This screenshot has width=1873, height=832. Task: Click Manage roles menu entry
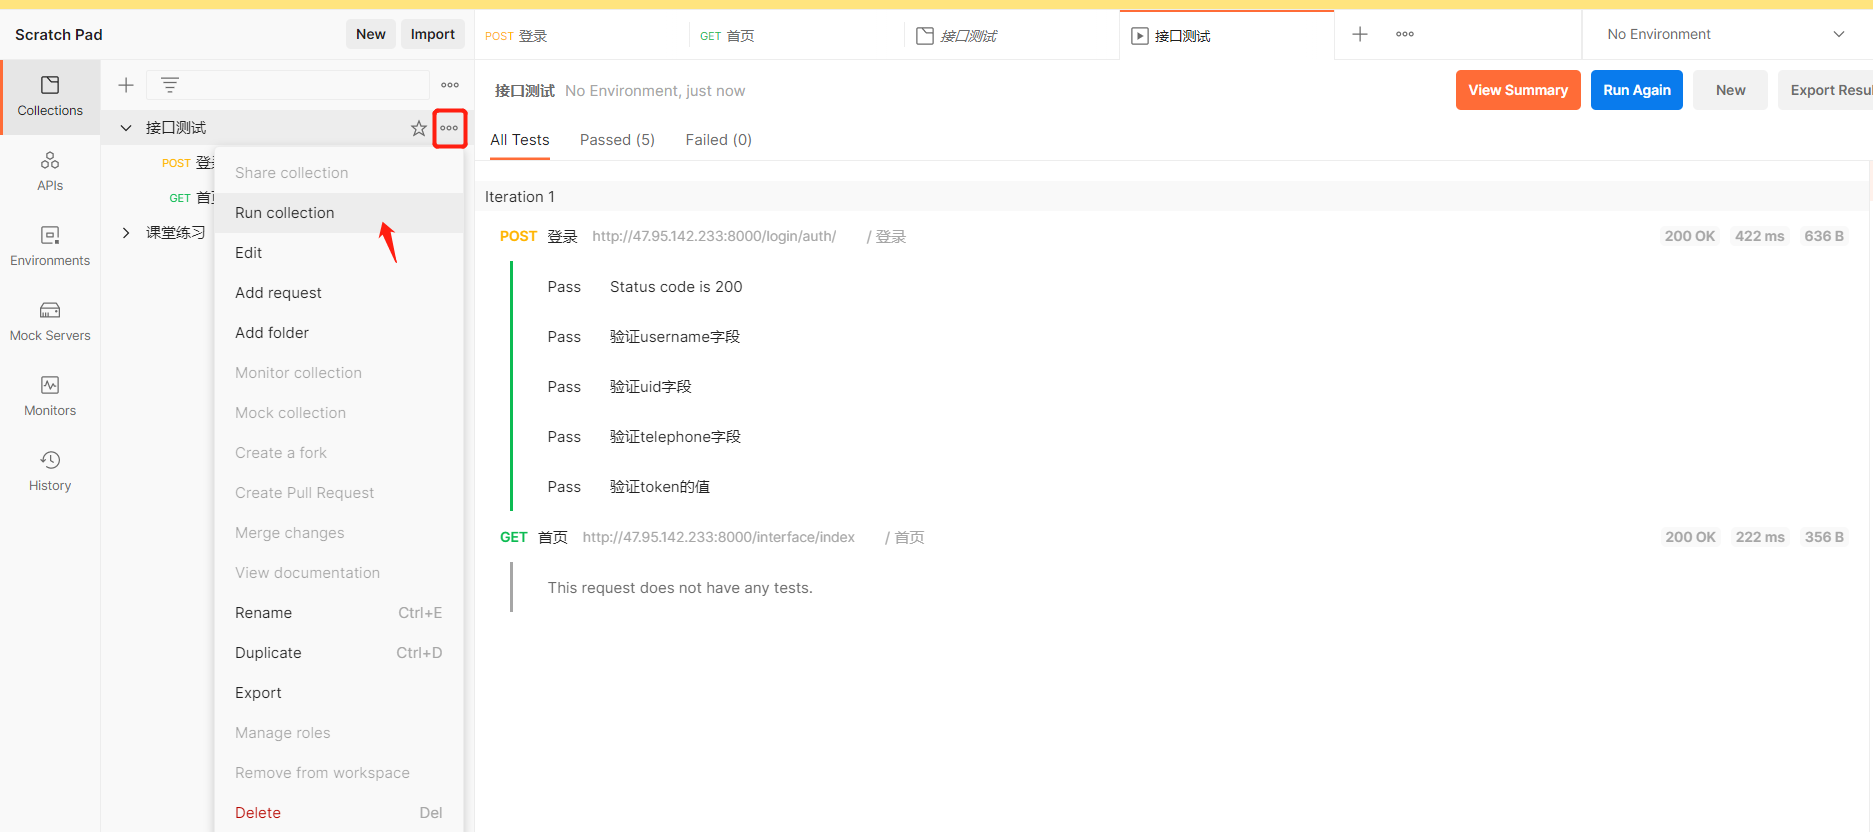click(x=339, y=733)
